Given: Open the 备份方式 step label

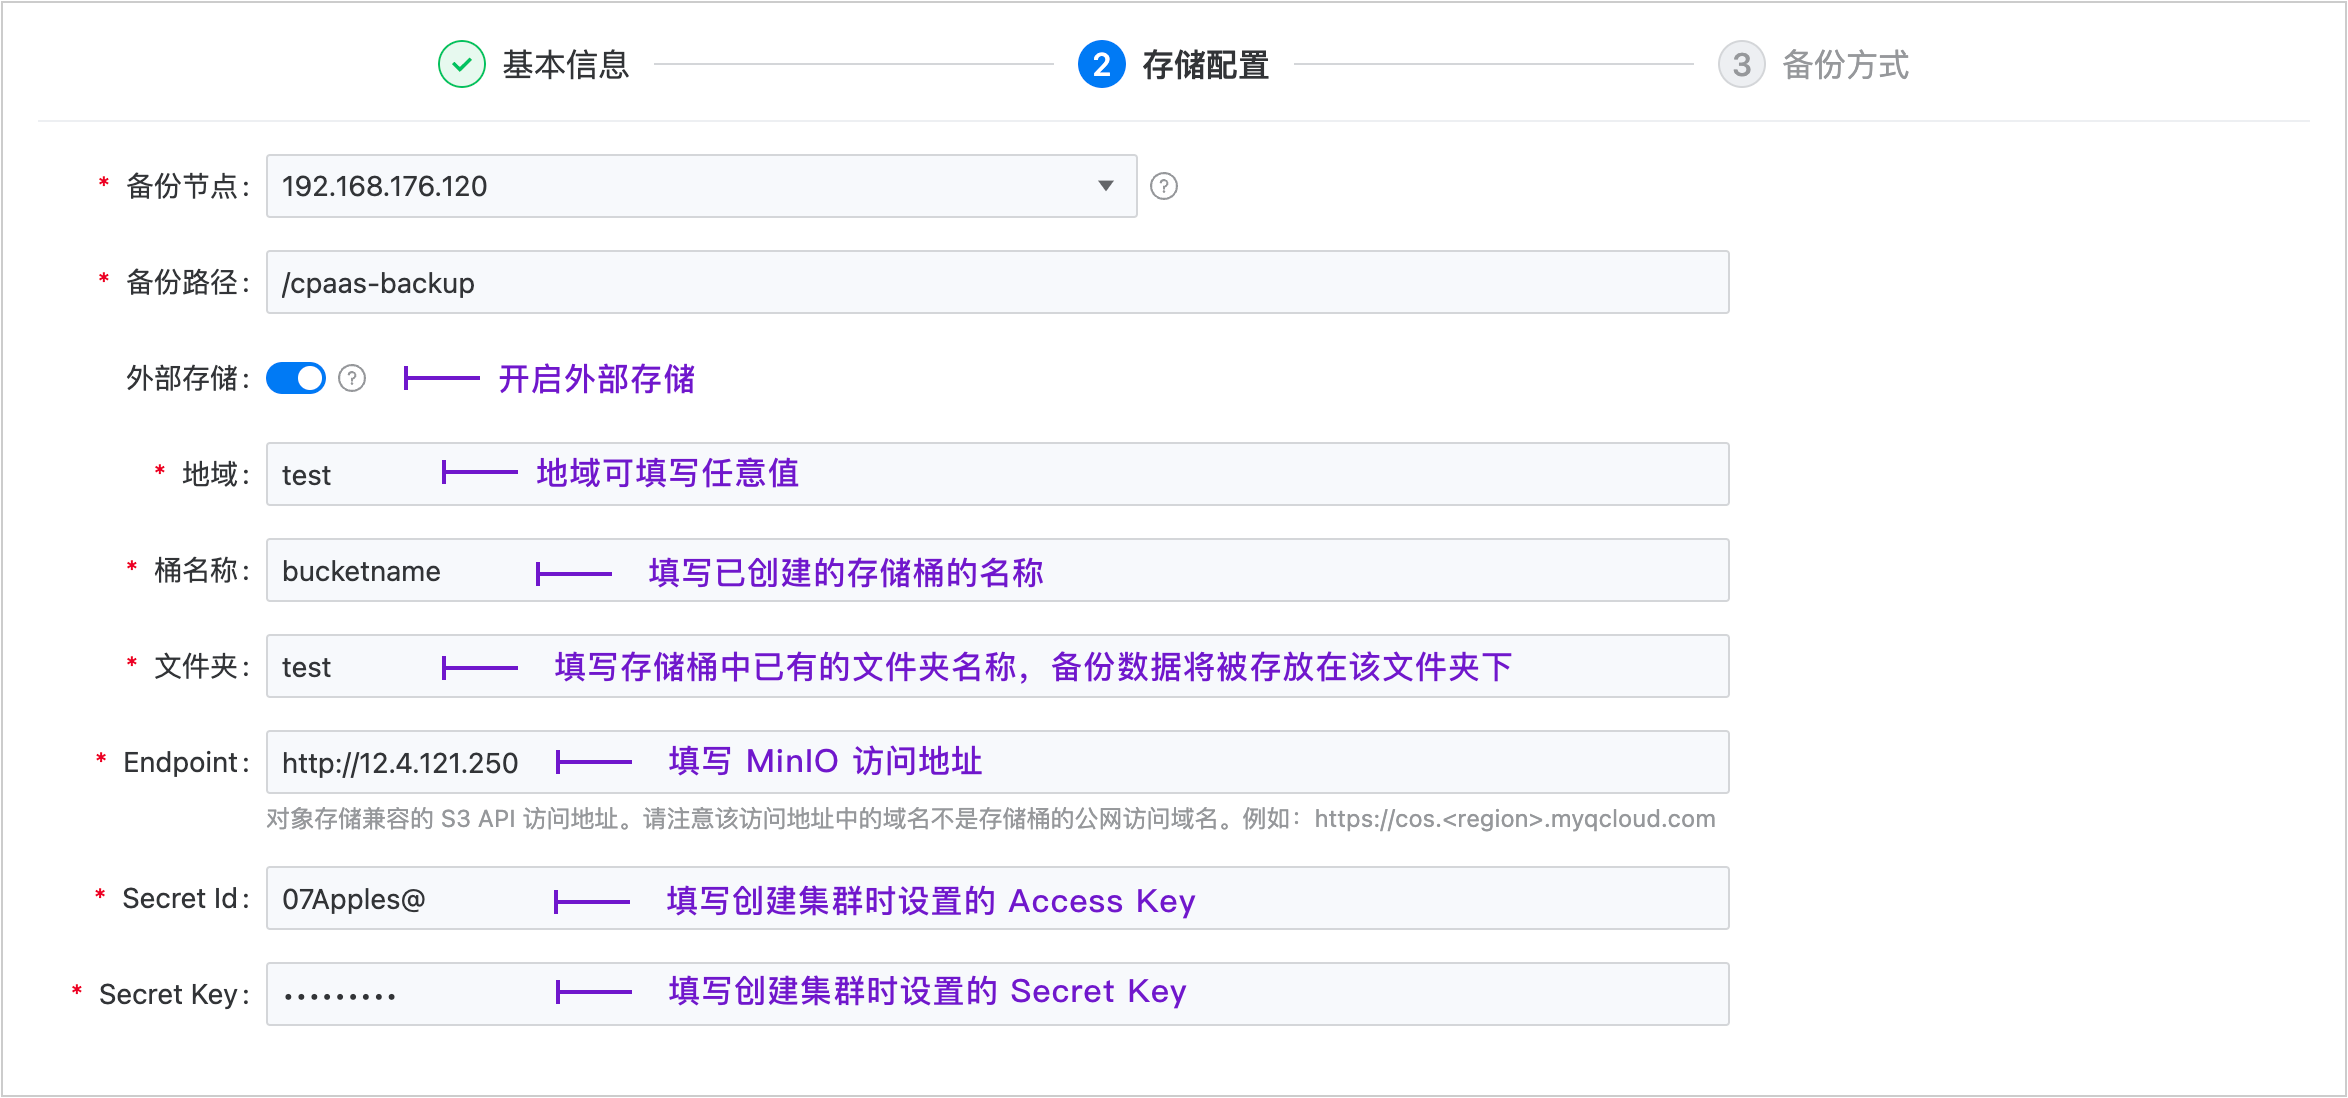Looking at the screenshot, I should [x=1846, y=65].
